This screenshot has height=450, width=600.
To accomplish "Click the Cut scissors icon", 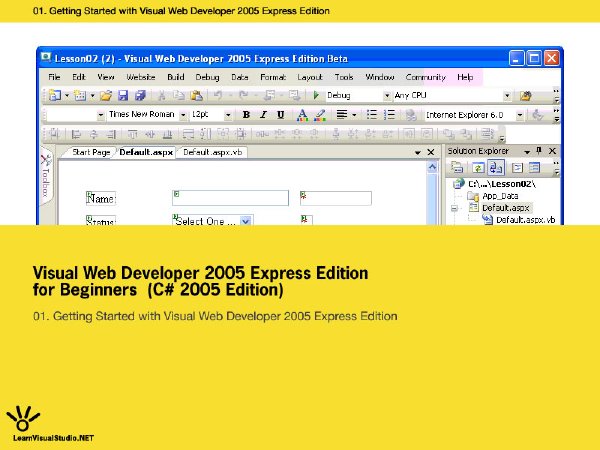I will point(161,95).
